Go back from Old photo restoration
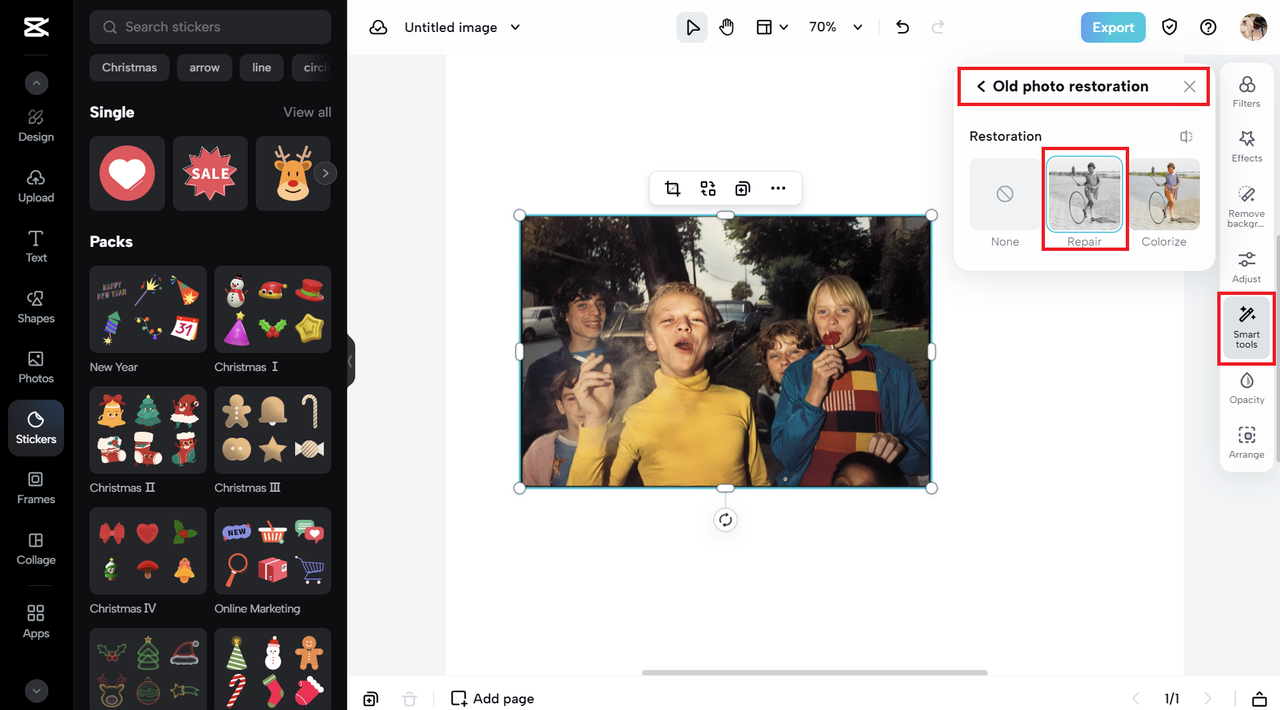Image resolution: width=1280 pixels, height=710 pixels. pyautogui.click(x=981, y=86)
